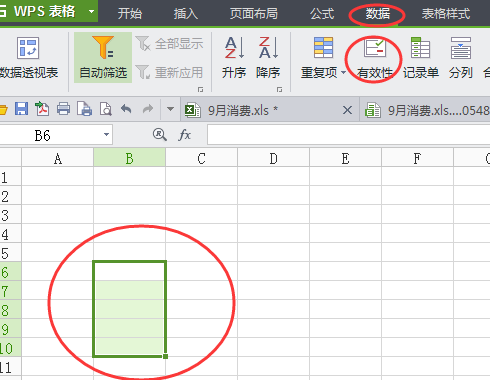The width and height of the screenshot is (490, 380).
Task: Toggle the 自动筛选 auto filter
Action: point(103,57)
